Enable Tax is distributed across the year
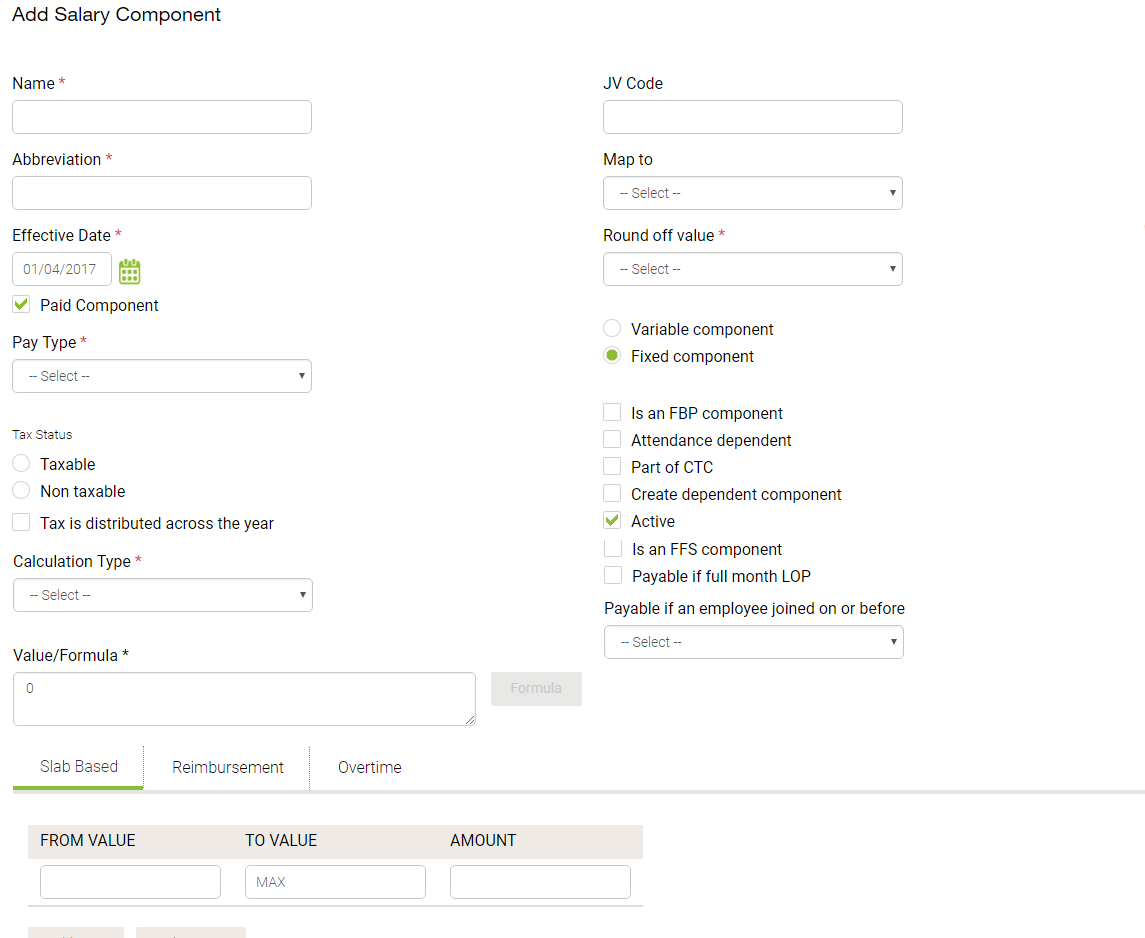 point(20,522)
